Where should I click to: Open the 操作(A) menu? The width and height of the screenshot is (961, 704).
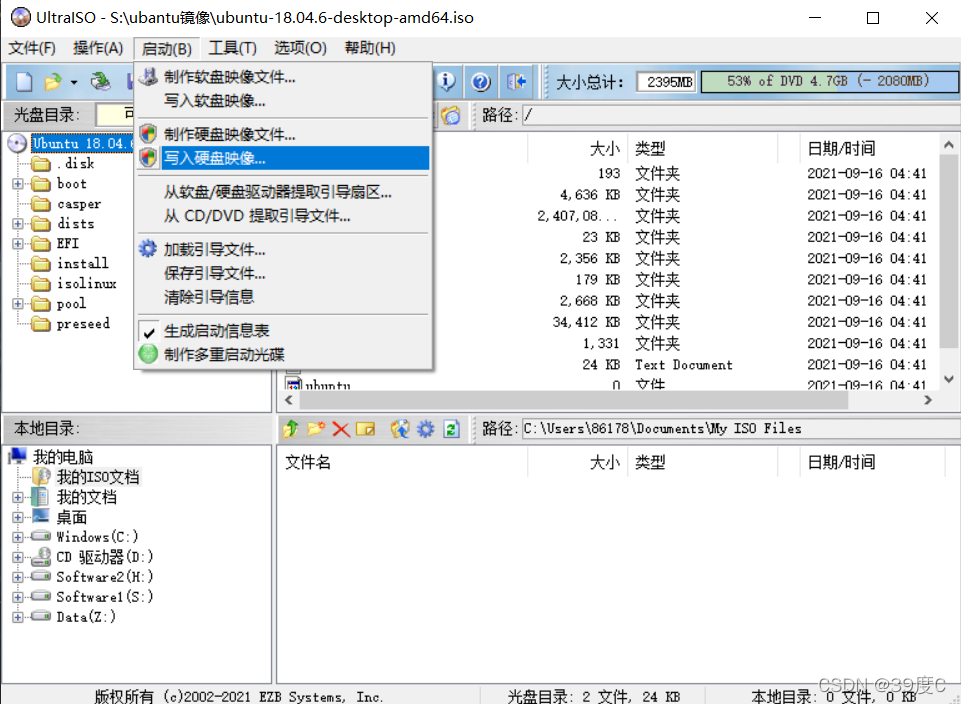[98, 48]
